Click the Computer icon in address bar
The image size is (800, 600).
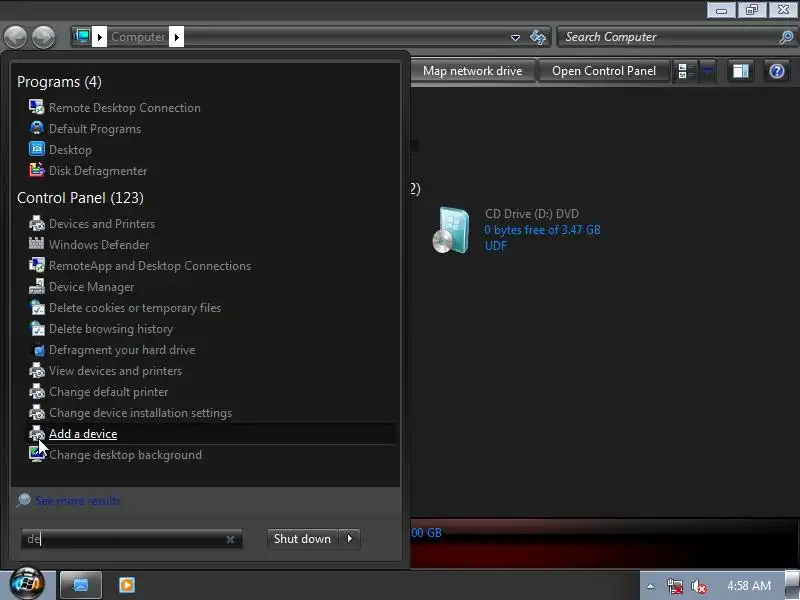pyautogui.click(x=82, y=36)
